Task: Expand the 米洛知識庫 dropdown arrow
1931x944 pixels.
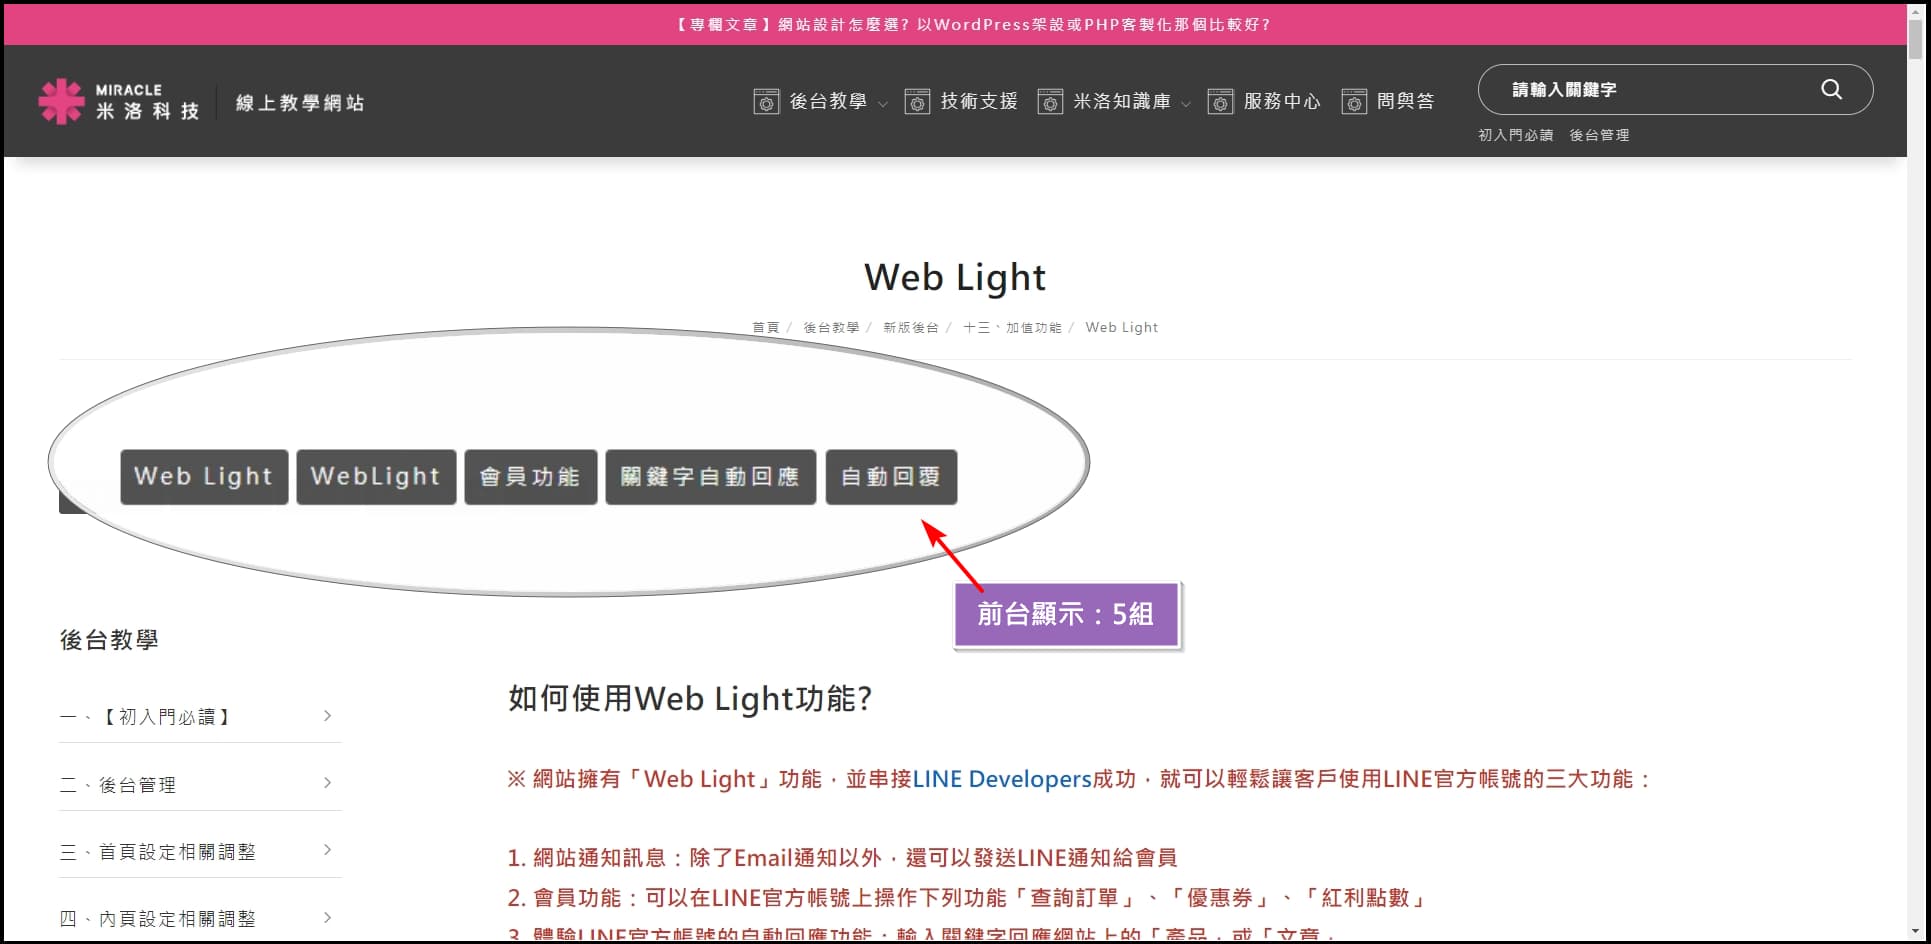Action: [x=1186, y=104]
